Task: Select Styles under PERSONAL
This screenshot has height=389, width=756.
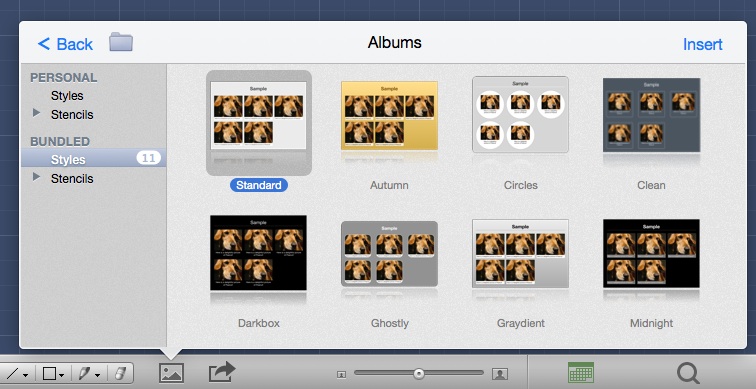Action: point(67,95)
